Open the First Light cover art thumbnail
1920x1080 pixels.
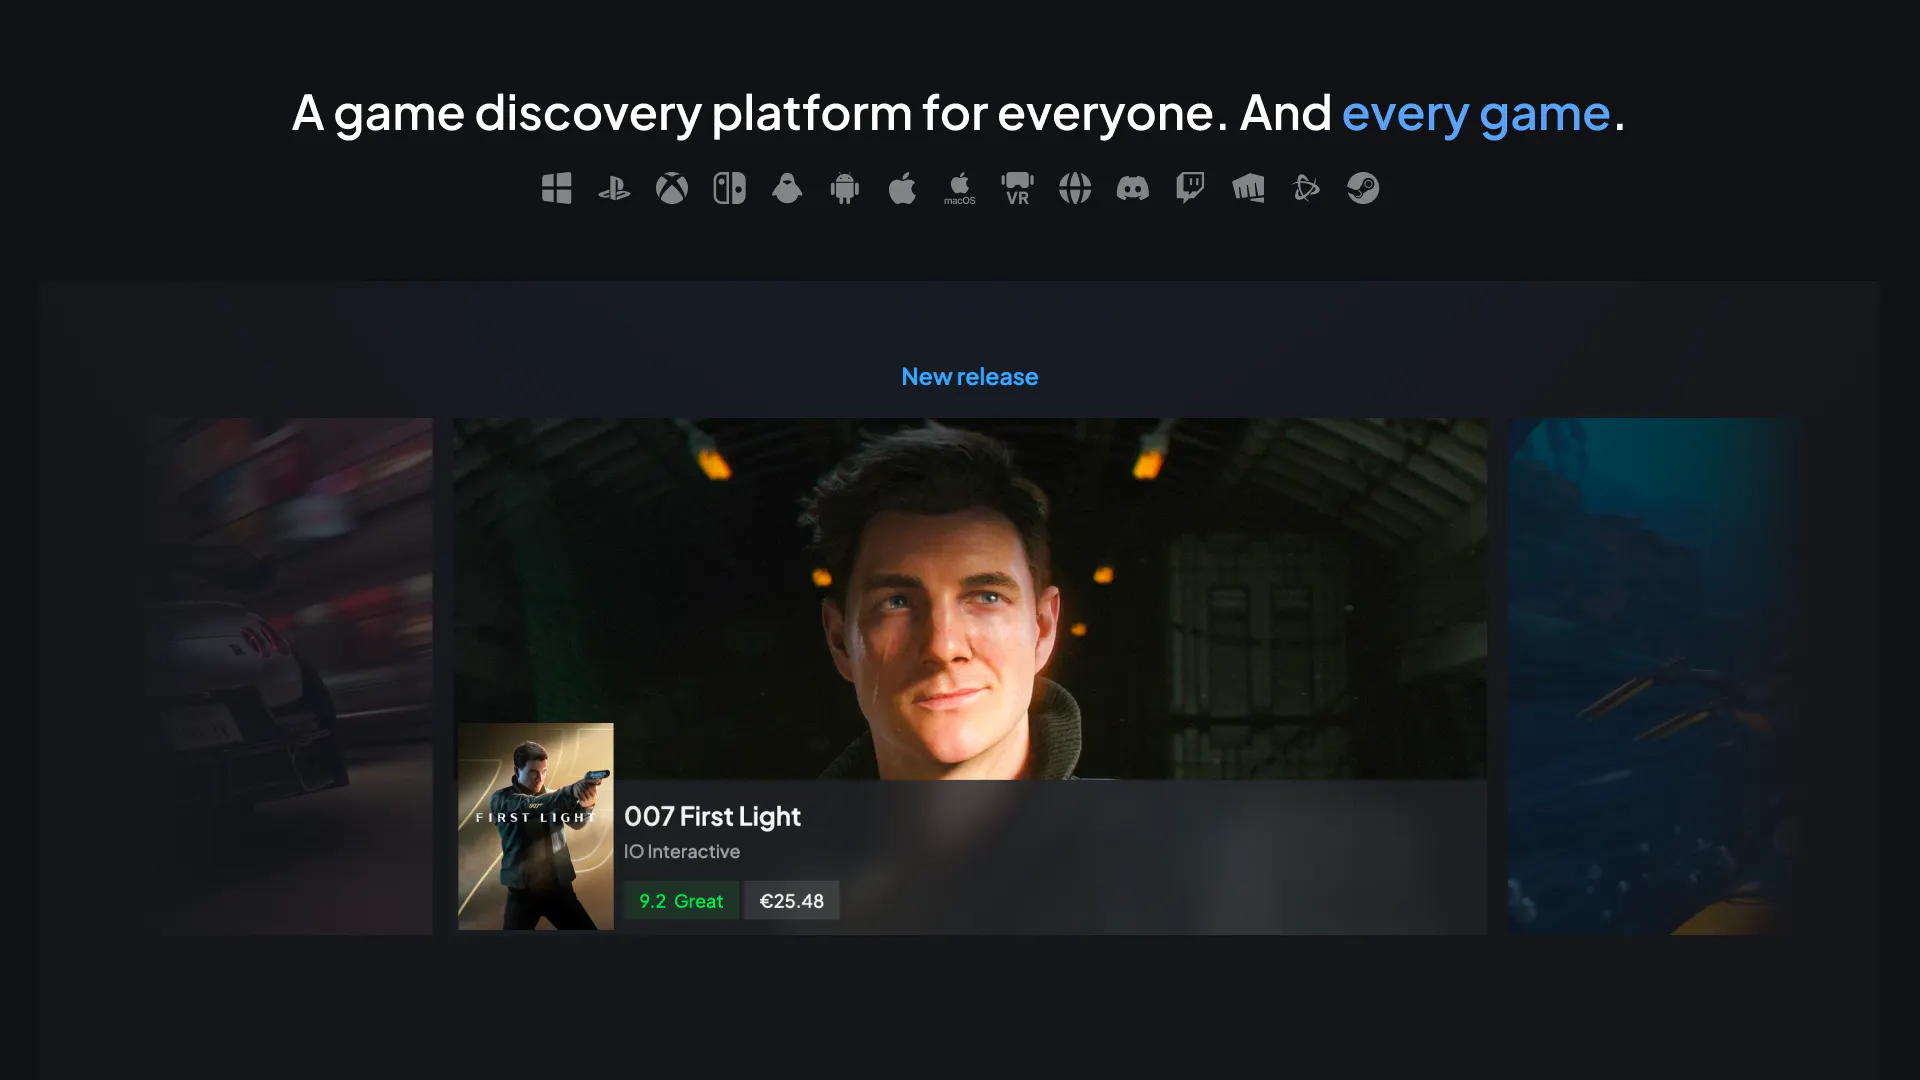click(536, 827)
